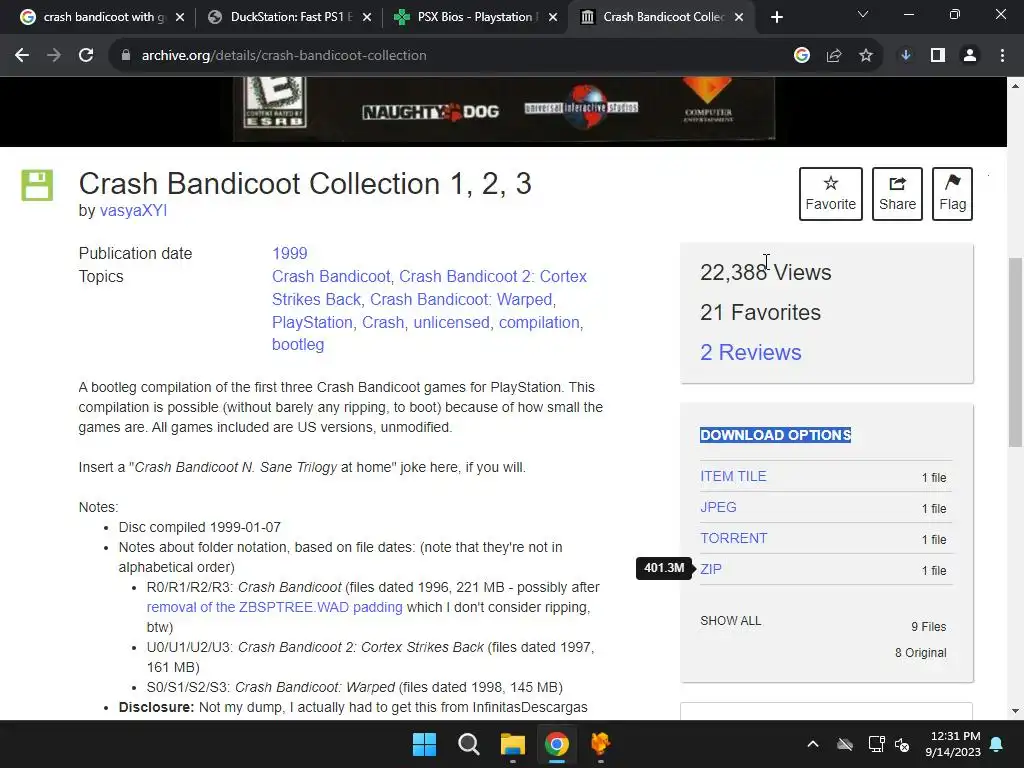1024x768 pixels.
Task: Open Chrome profile avatar
Action: 970,56
